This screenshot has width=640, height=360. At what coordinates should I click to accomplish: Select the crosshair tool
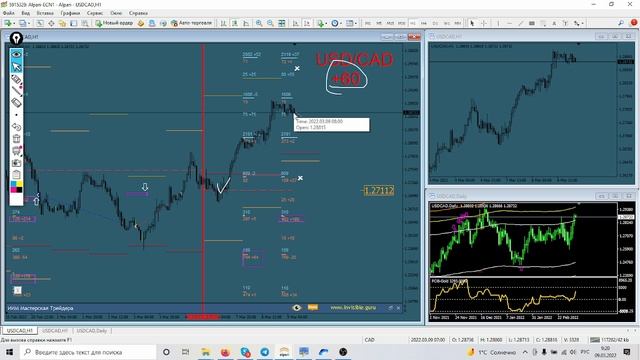[484, 23]
